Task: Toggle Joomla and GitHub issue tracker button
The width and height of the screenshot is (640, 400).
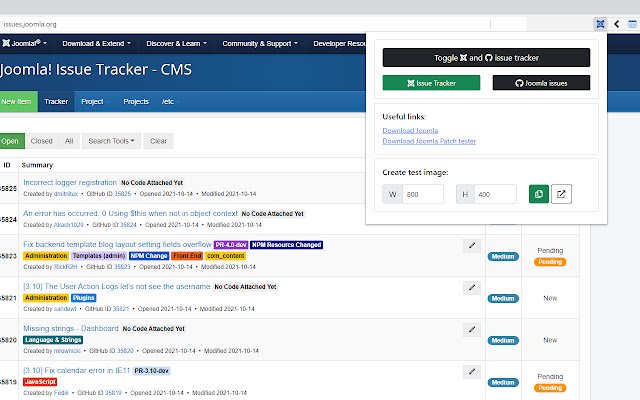Action: coord(486,58)
